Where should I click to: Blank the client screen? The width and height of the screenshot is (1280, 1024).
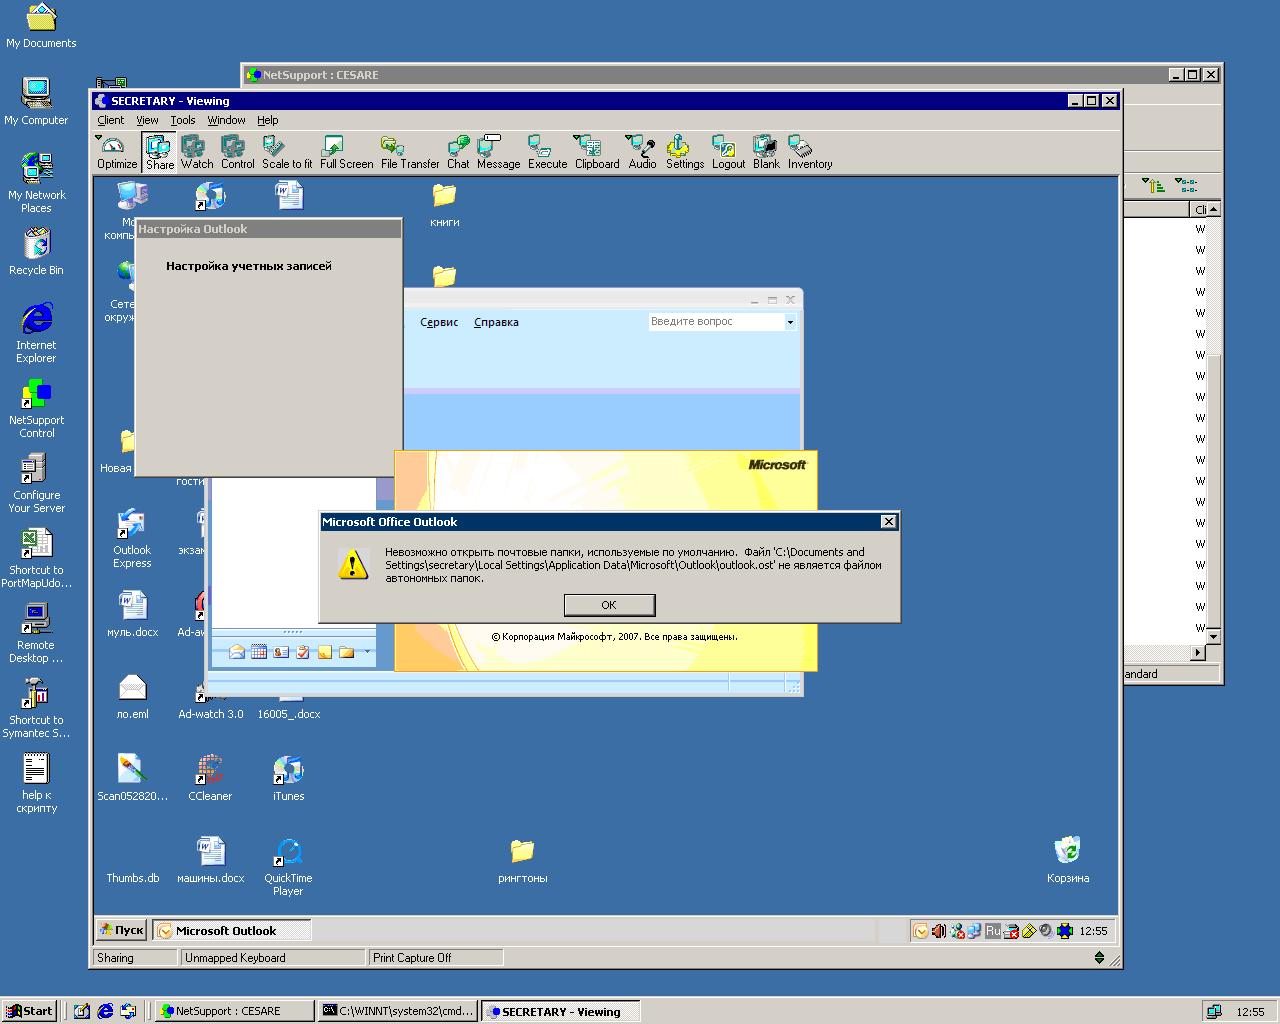tap(766, 152)
